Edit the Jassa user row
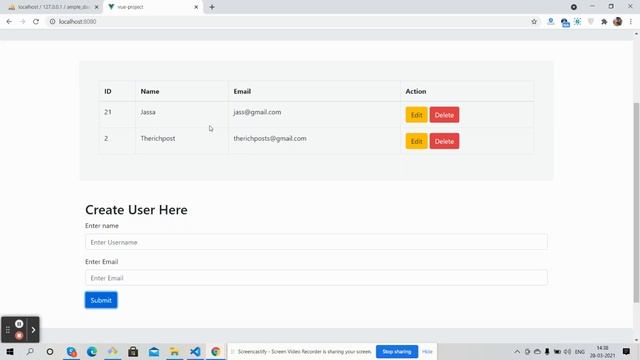This screenshot has height=360, width=640. pyautogui.click(x=416, y=115)
